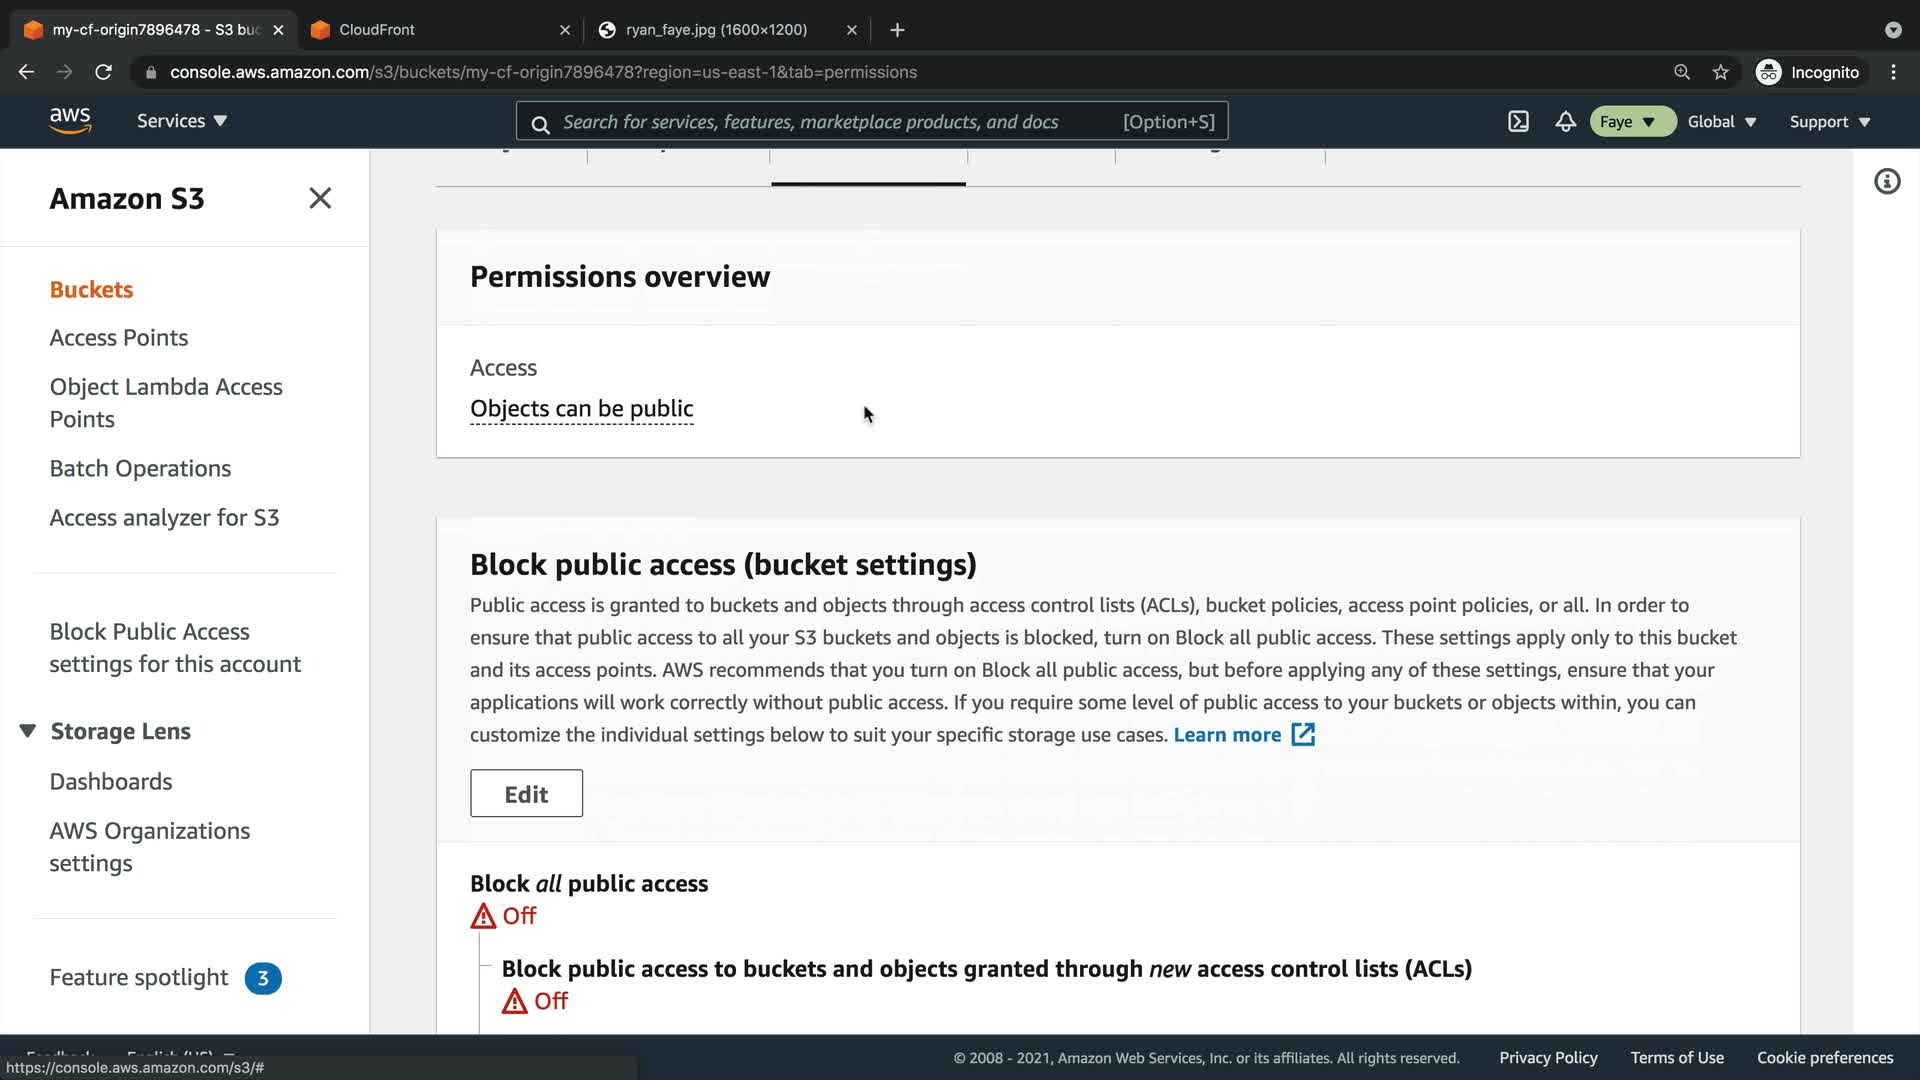Open a new browser tab
Screen dimensions: 1920x1080
pos(897,30)
